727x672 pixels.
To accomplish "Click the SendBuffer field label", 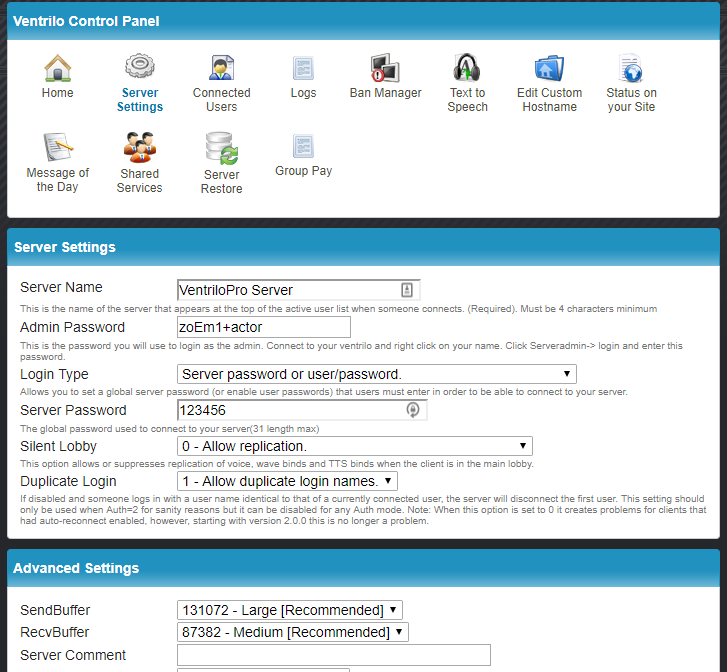I will (55, 610).
